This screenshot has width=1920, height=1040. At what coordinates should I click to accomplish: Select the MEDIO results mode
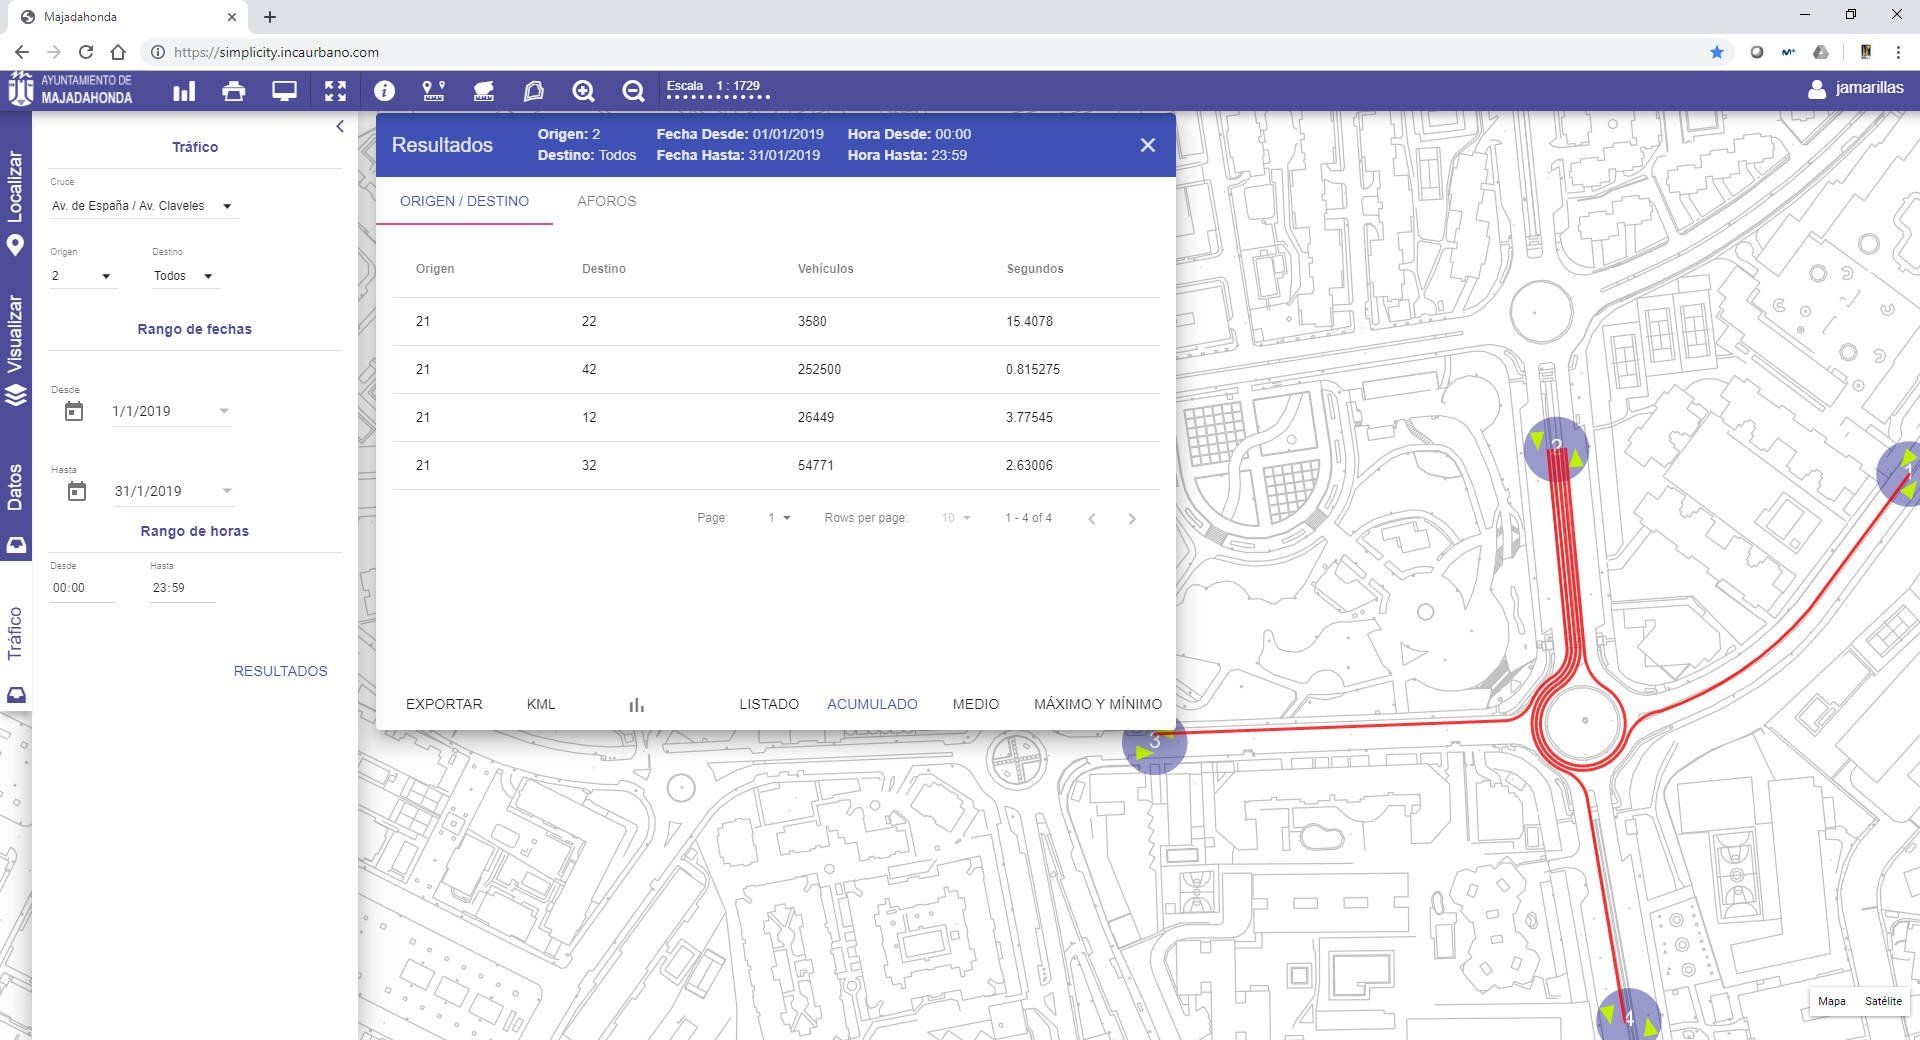(x=975, y=704)
